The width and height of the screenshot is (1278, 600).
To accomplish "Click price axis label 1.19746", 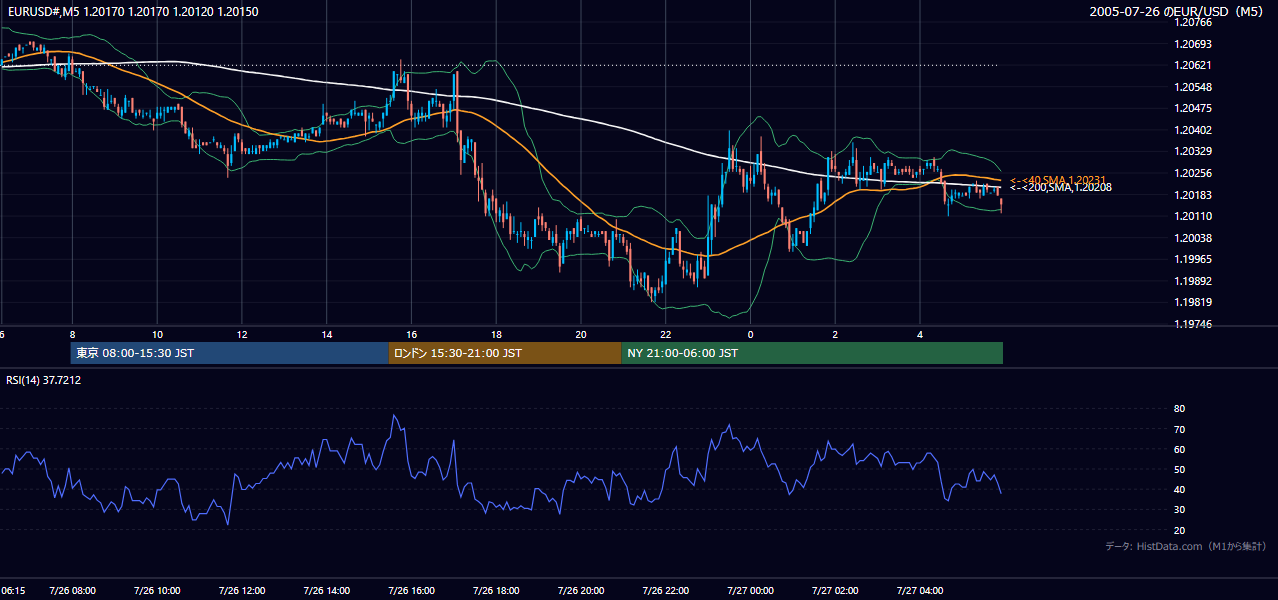I will [x=1193, y=325].
